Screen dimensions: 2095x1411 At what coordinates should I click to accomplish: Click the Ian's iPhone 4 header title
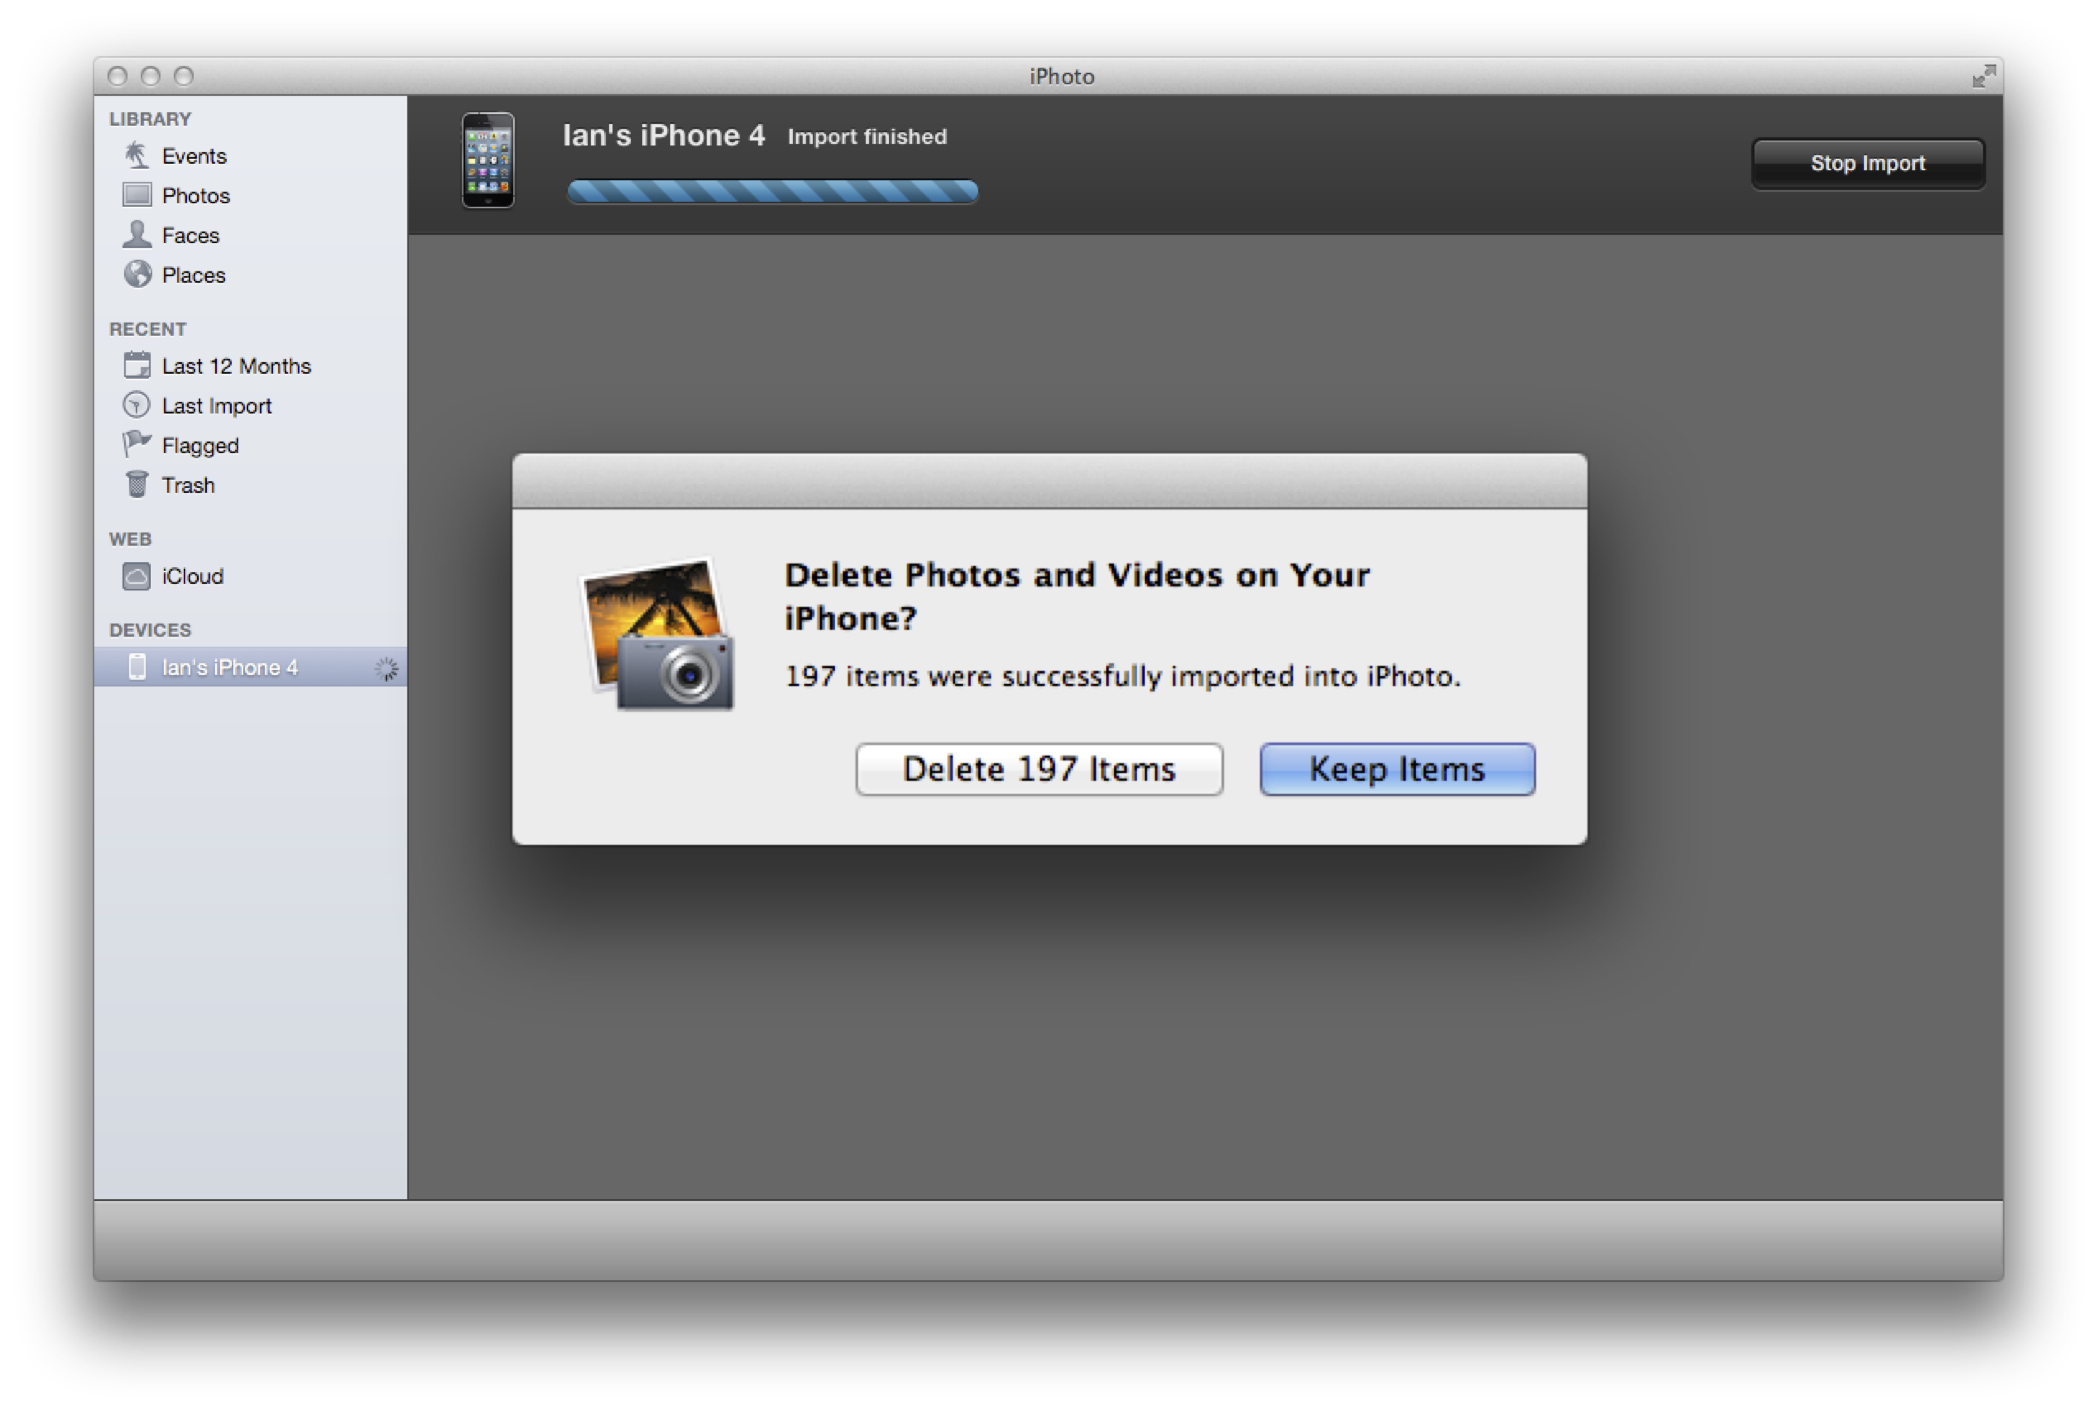coord(663,135)
